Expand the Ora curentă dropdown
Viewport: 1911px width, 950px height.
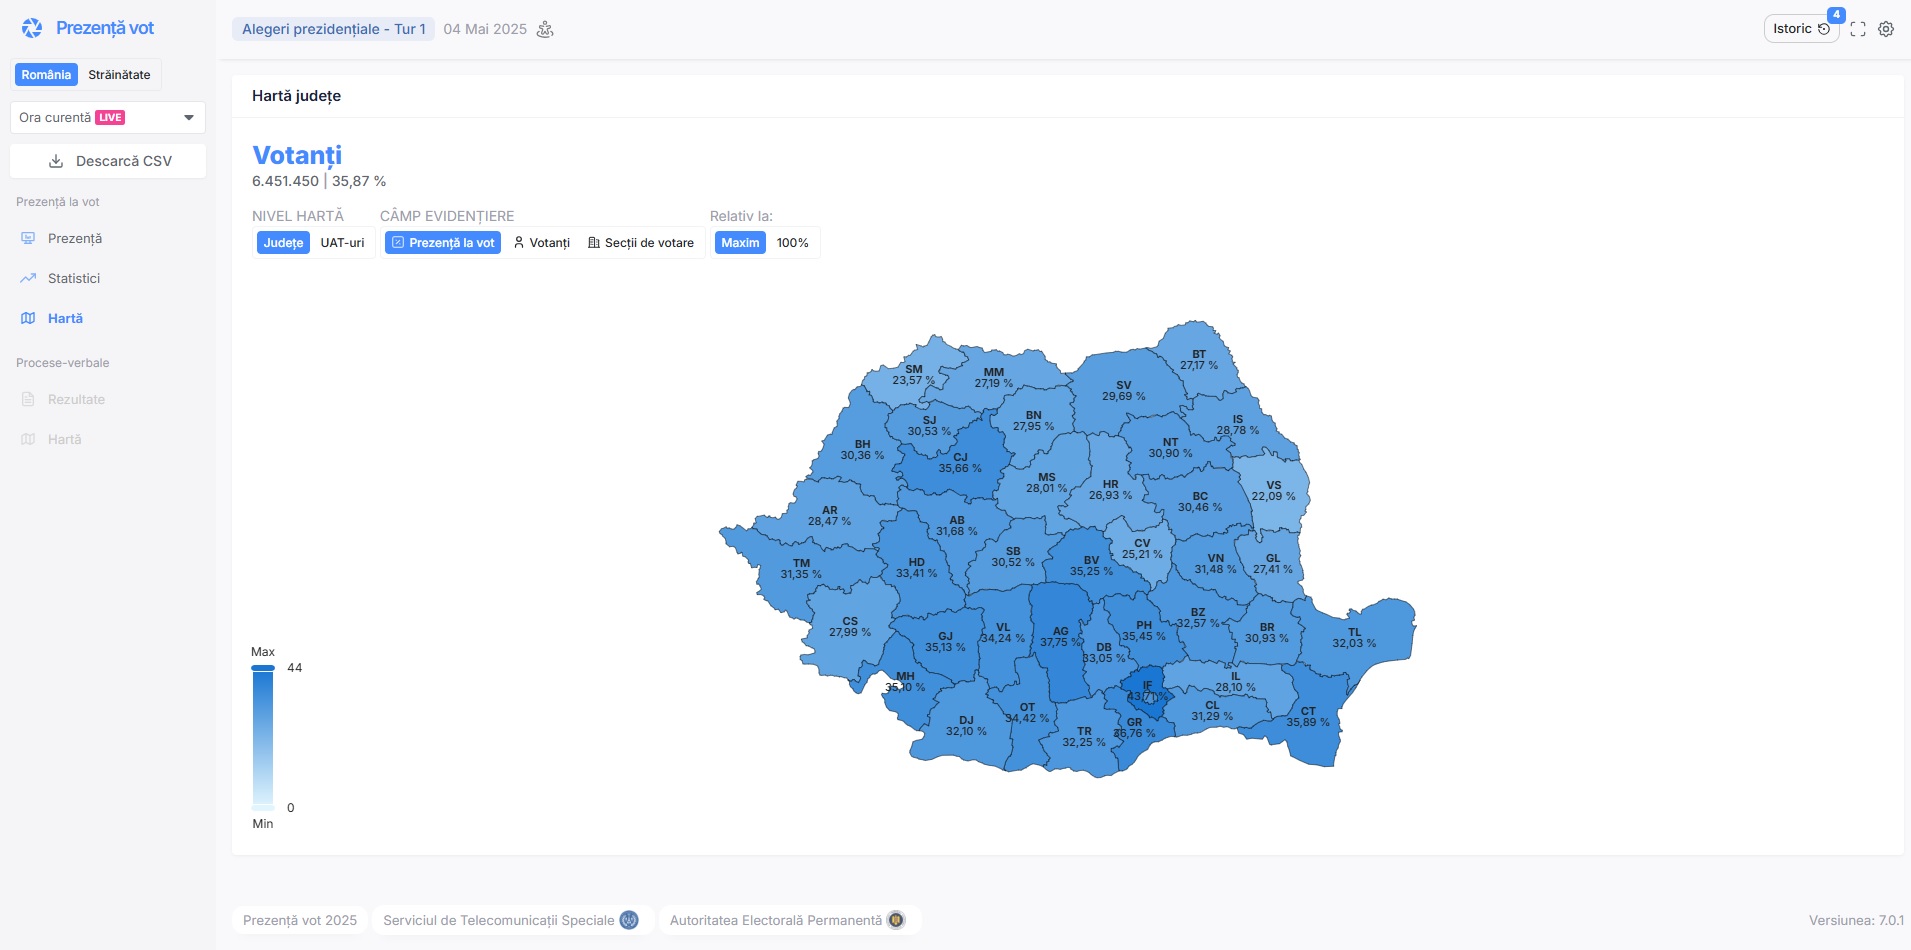108,117
